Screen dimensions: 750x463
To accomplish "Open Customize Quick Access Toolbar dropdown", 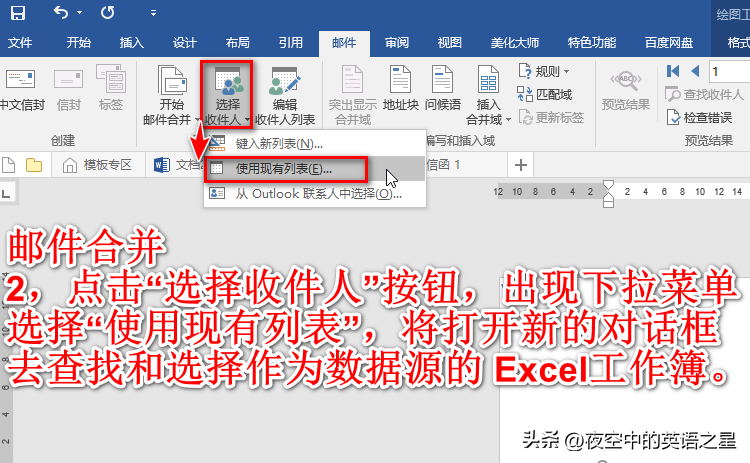I will 153,13.
